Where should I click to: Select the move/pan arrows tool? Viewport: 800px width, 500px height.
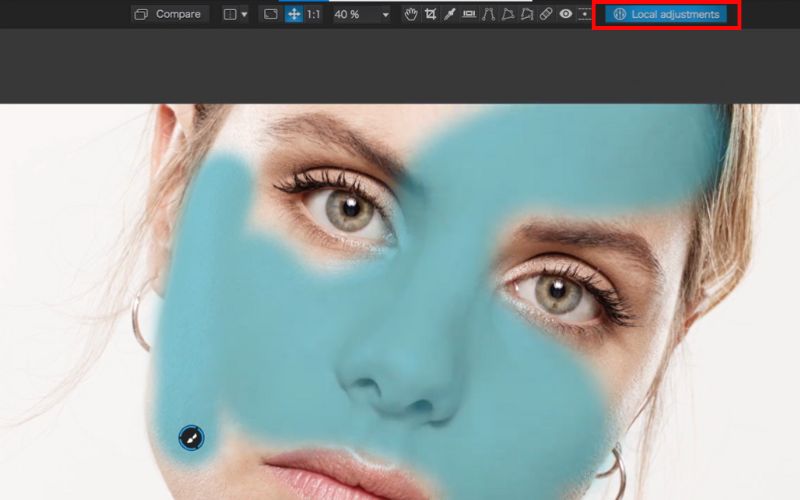[x=294, y=14]
